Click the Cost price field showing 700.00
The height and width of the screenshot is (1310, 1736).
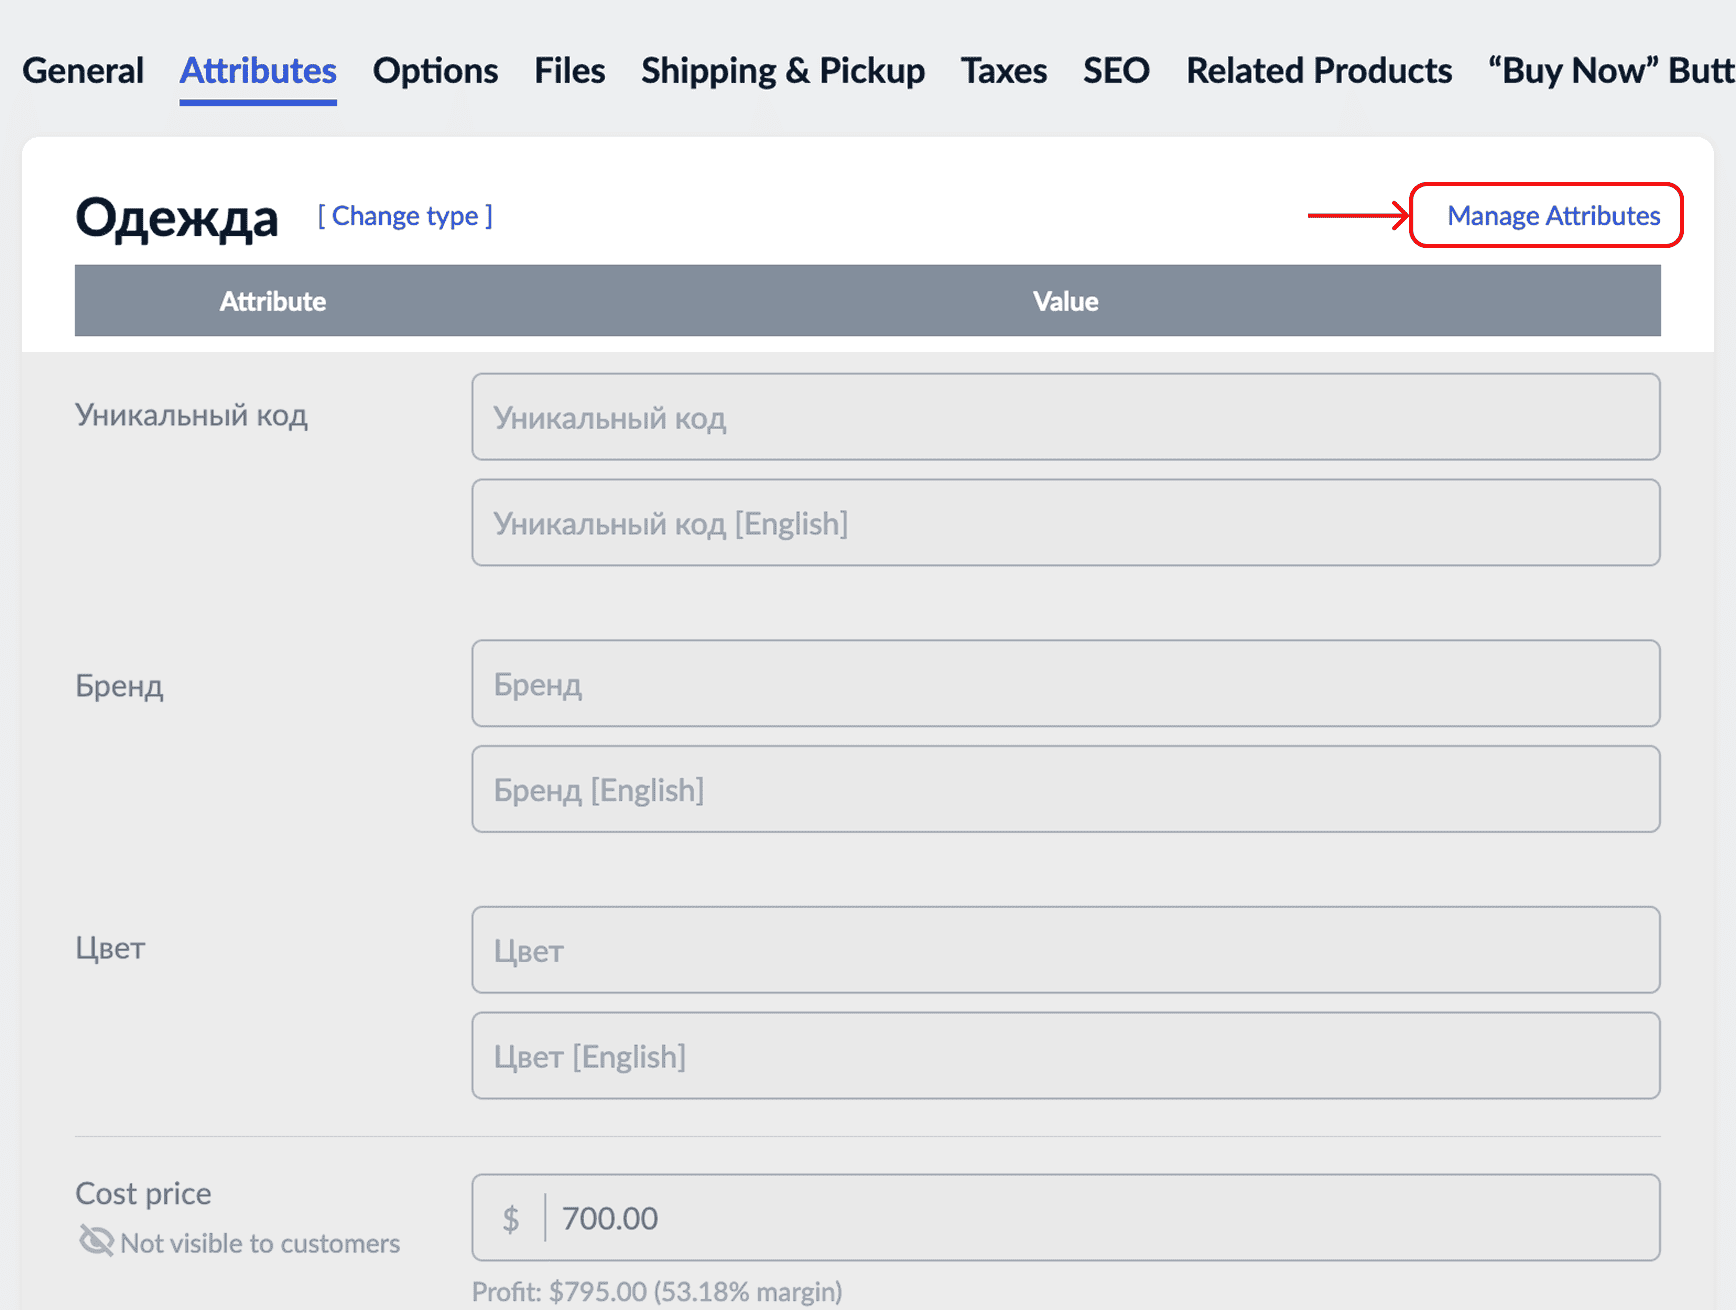click(1100, 1218)
